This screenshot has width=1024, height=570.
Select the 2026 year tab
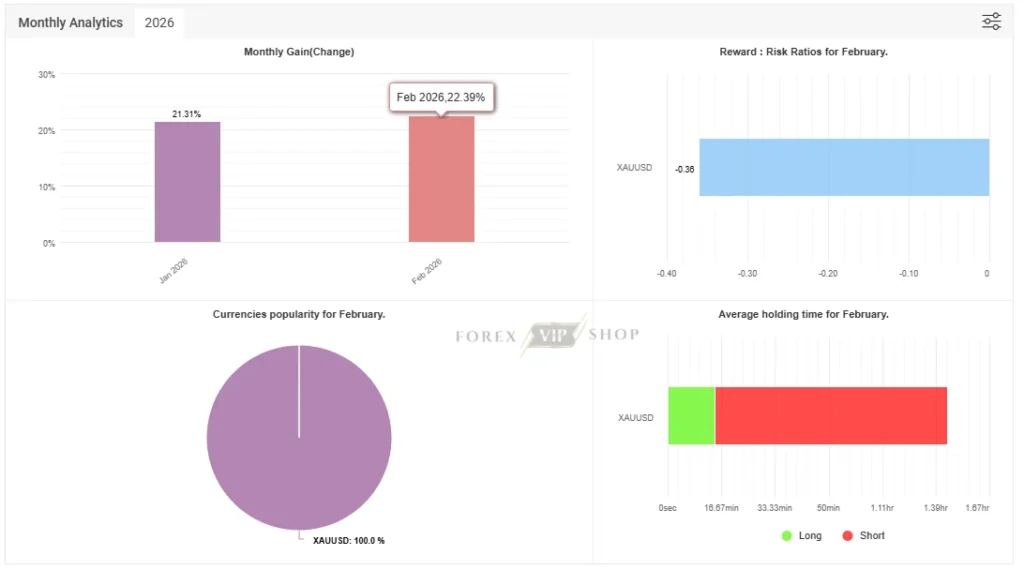click(x=159, y=23)
